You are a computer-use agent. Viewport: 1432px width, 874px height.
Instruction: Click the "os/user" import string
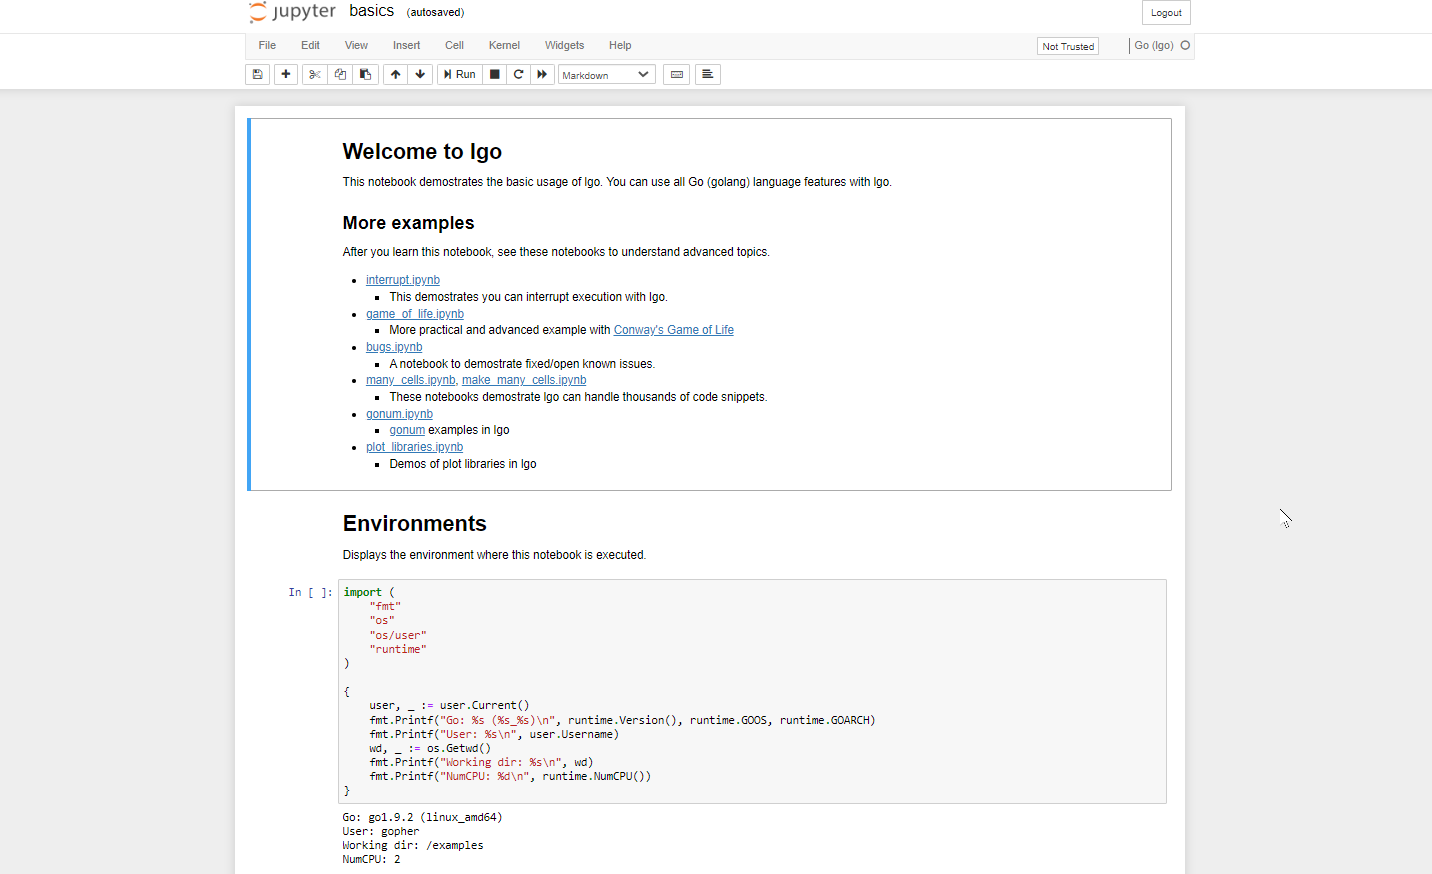398,635
